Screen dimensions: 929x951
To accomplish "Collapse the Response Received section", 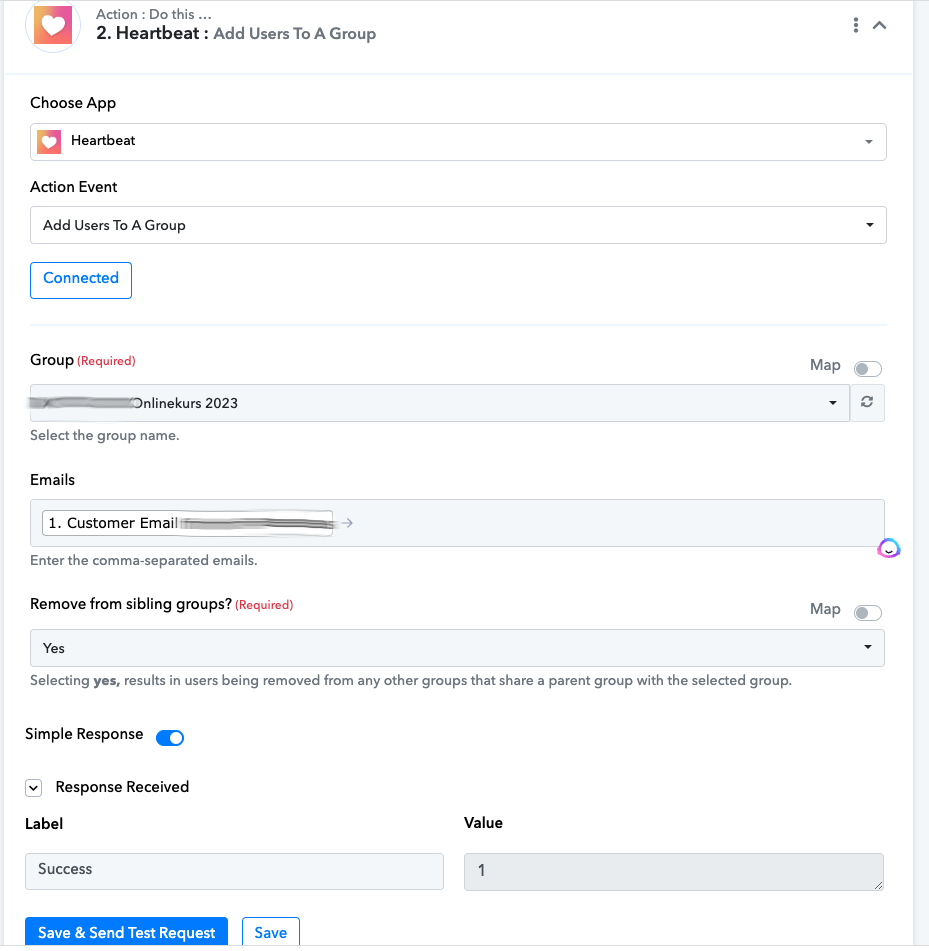I will (34, 788).
